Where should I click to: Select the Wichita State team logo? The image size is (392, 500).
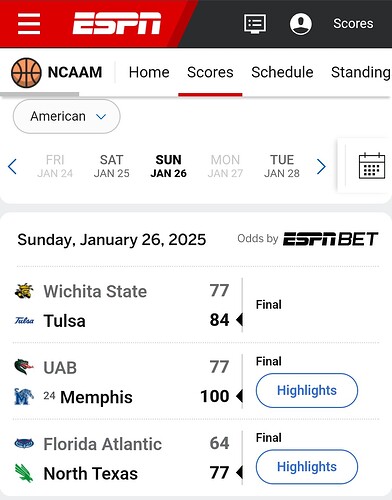point(24,291)
